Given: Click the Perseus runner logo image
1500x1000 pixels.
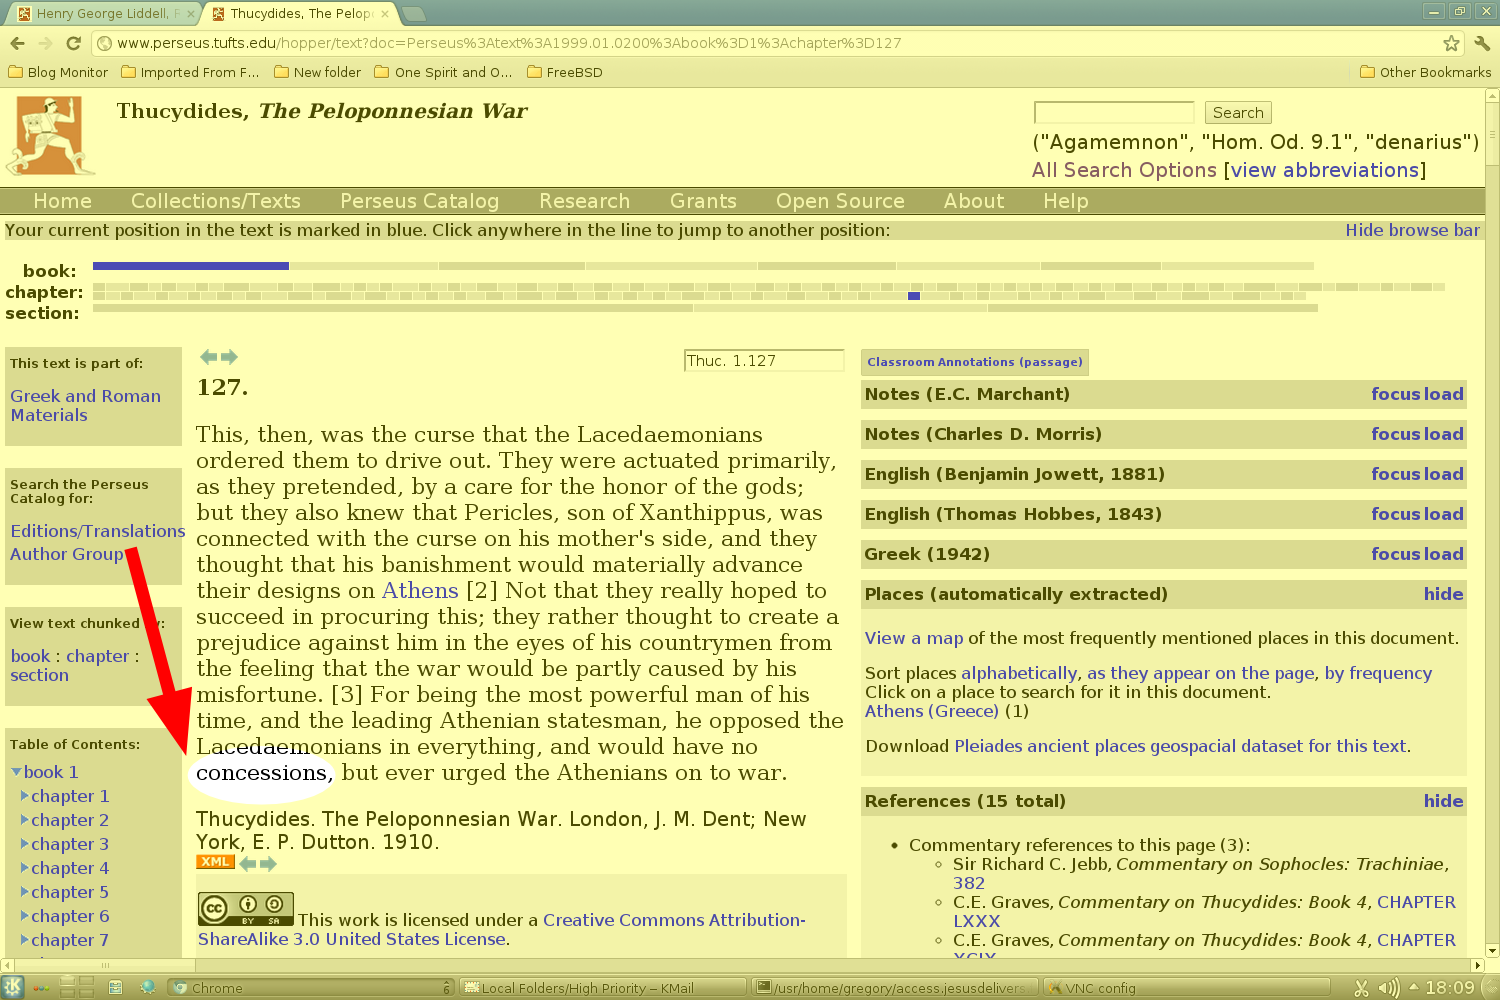Looking at the screenshot, I should pyautogui.click(x=51, y=136).
